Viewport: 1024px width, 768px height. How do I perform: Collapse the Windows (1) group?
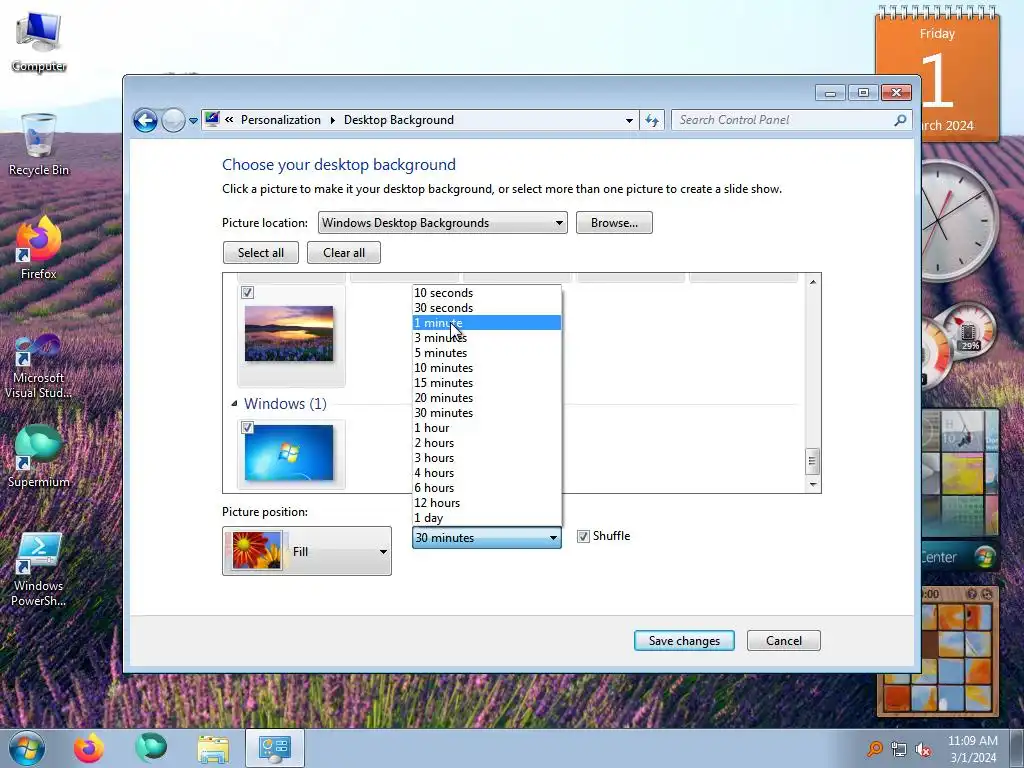[x=234, y=404]
